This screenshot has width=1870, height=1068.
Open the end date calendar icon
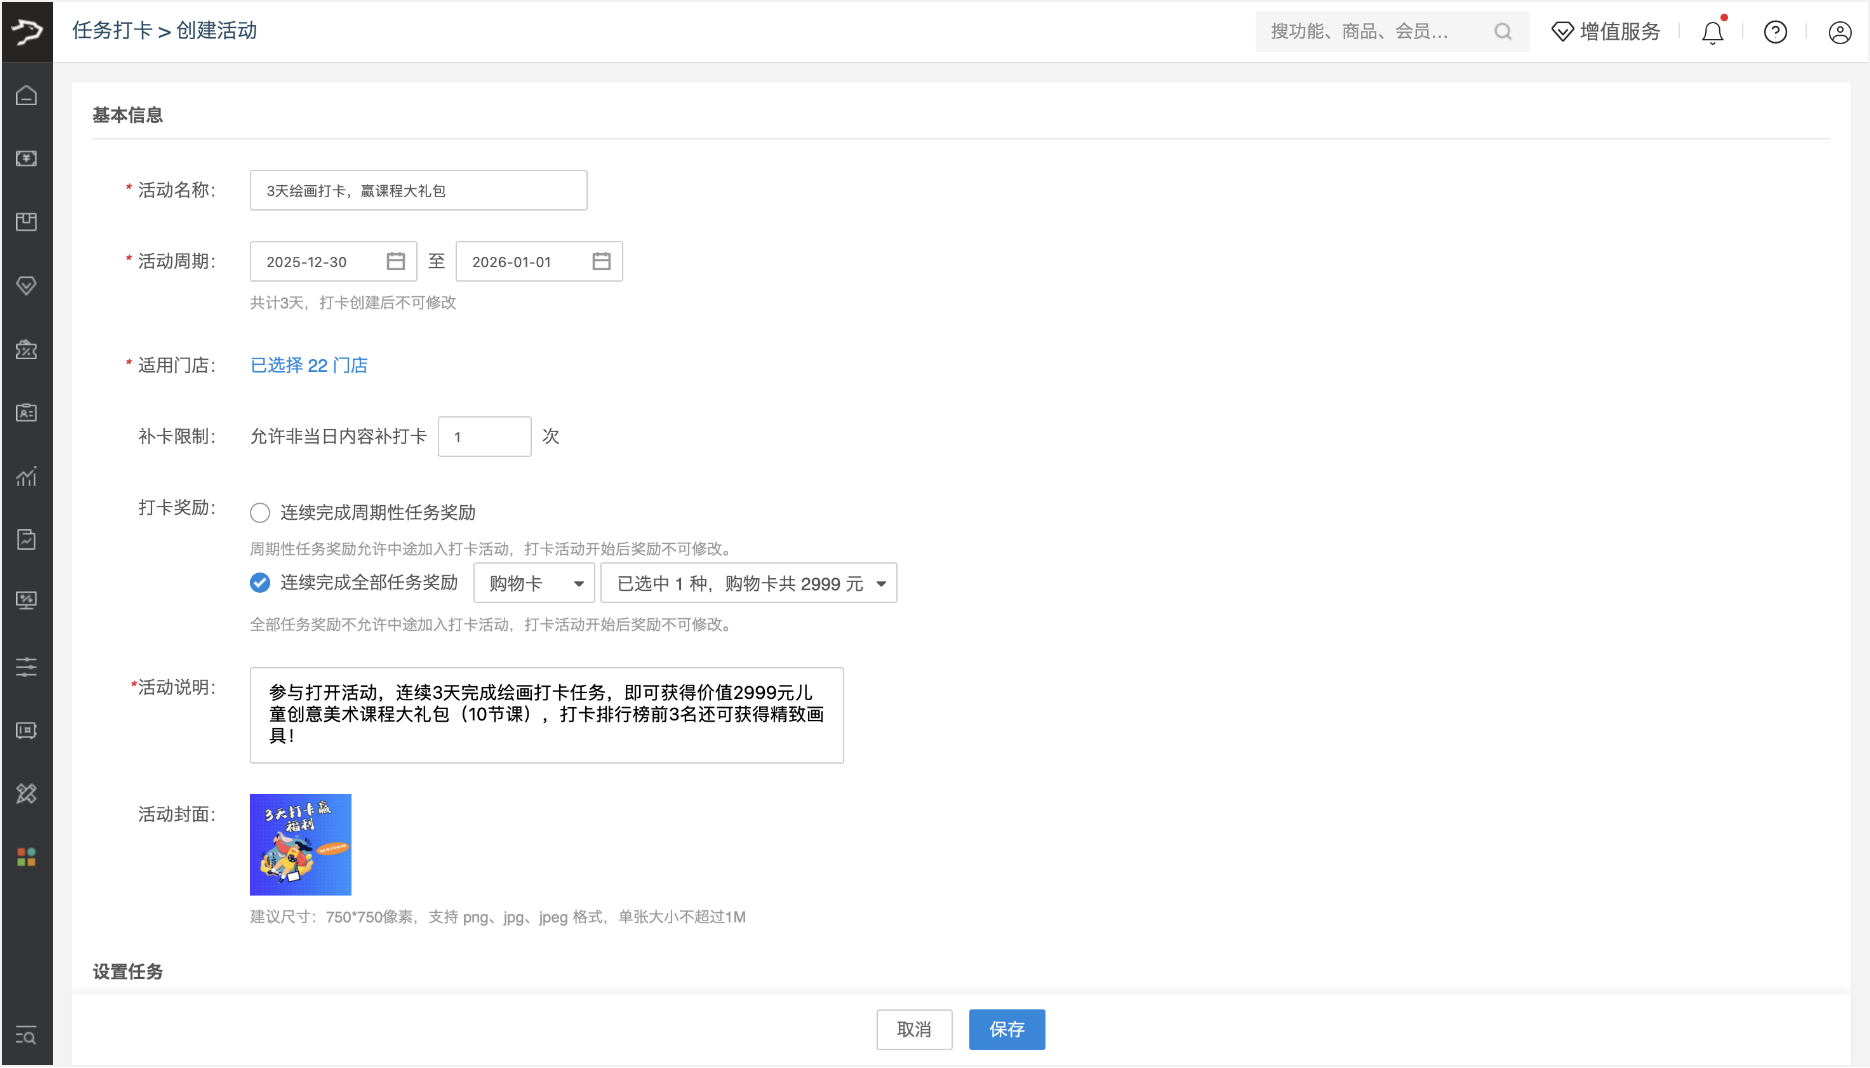[601, 261]
